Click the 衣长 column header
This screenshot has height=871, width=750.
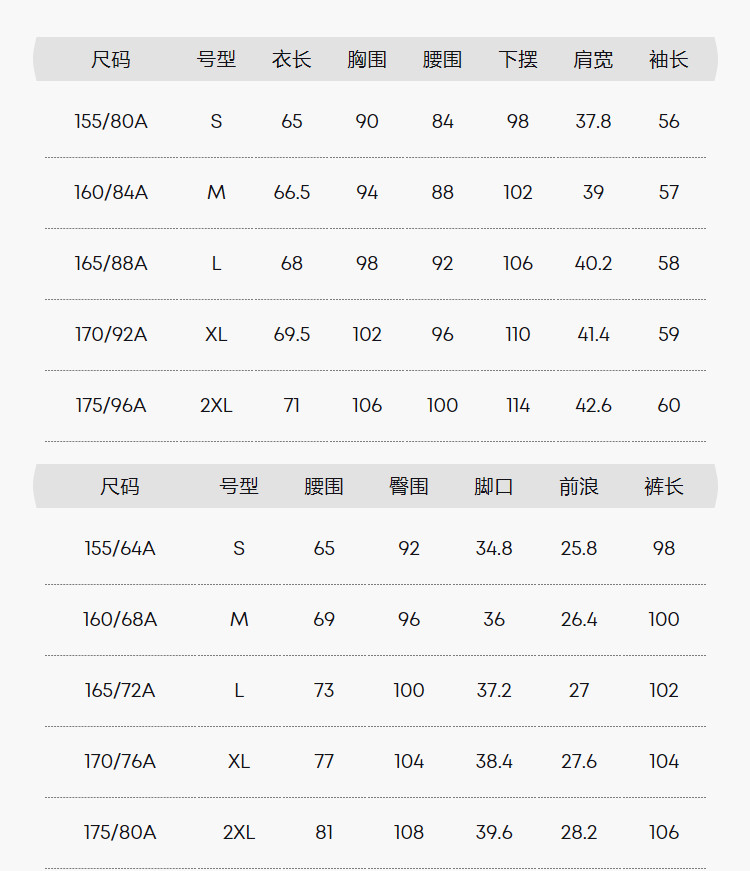[291, 60]
